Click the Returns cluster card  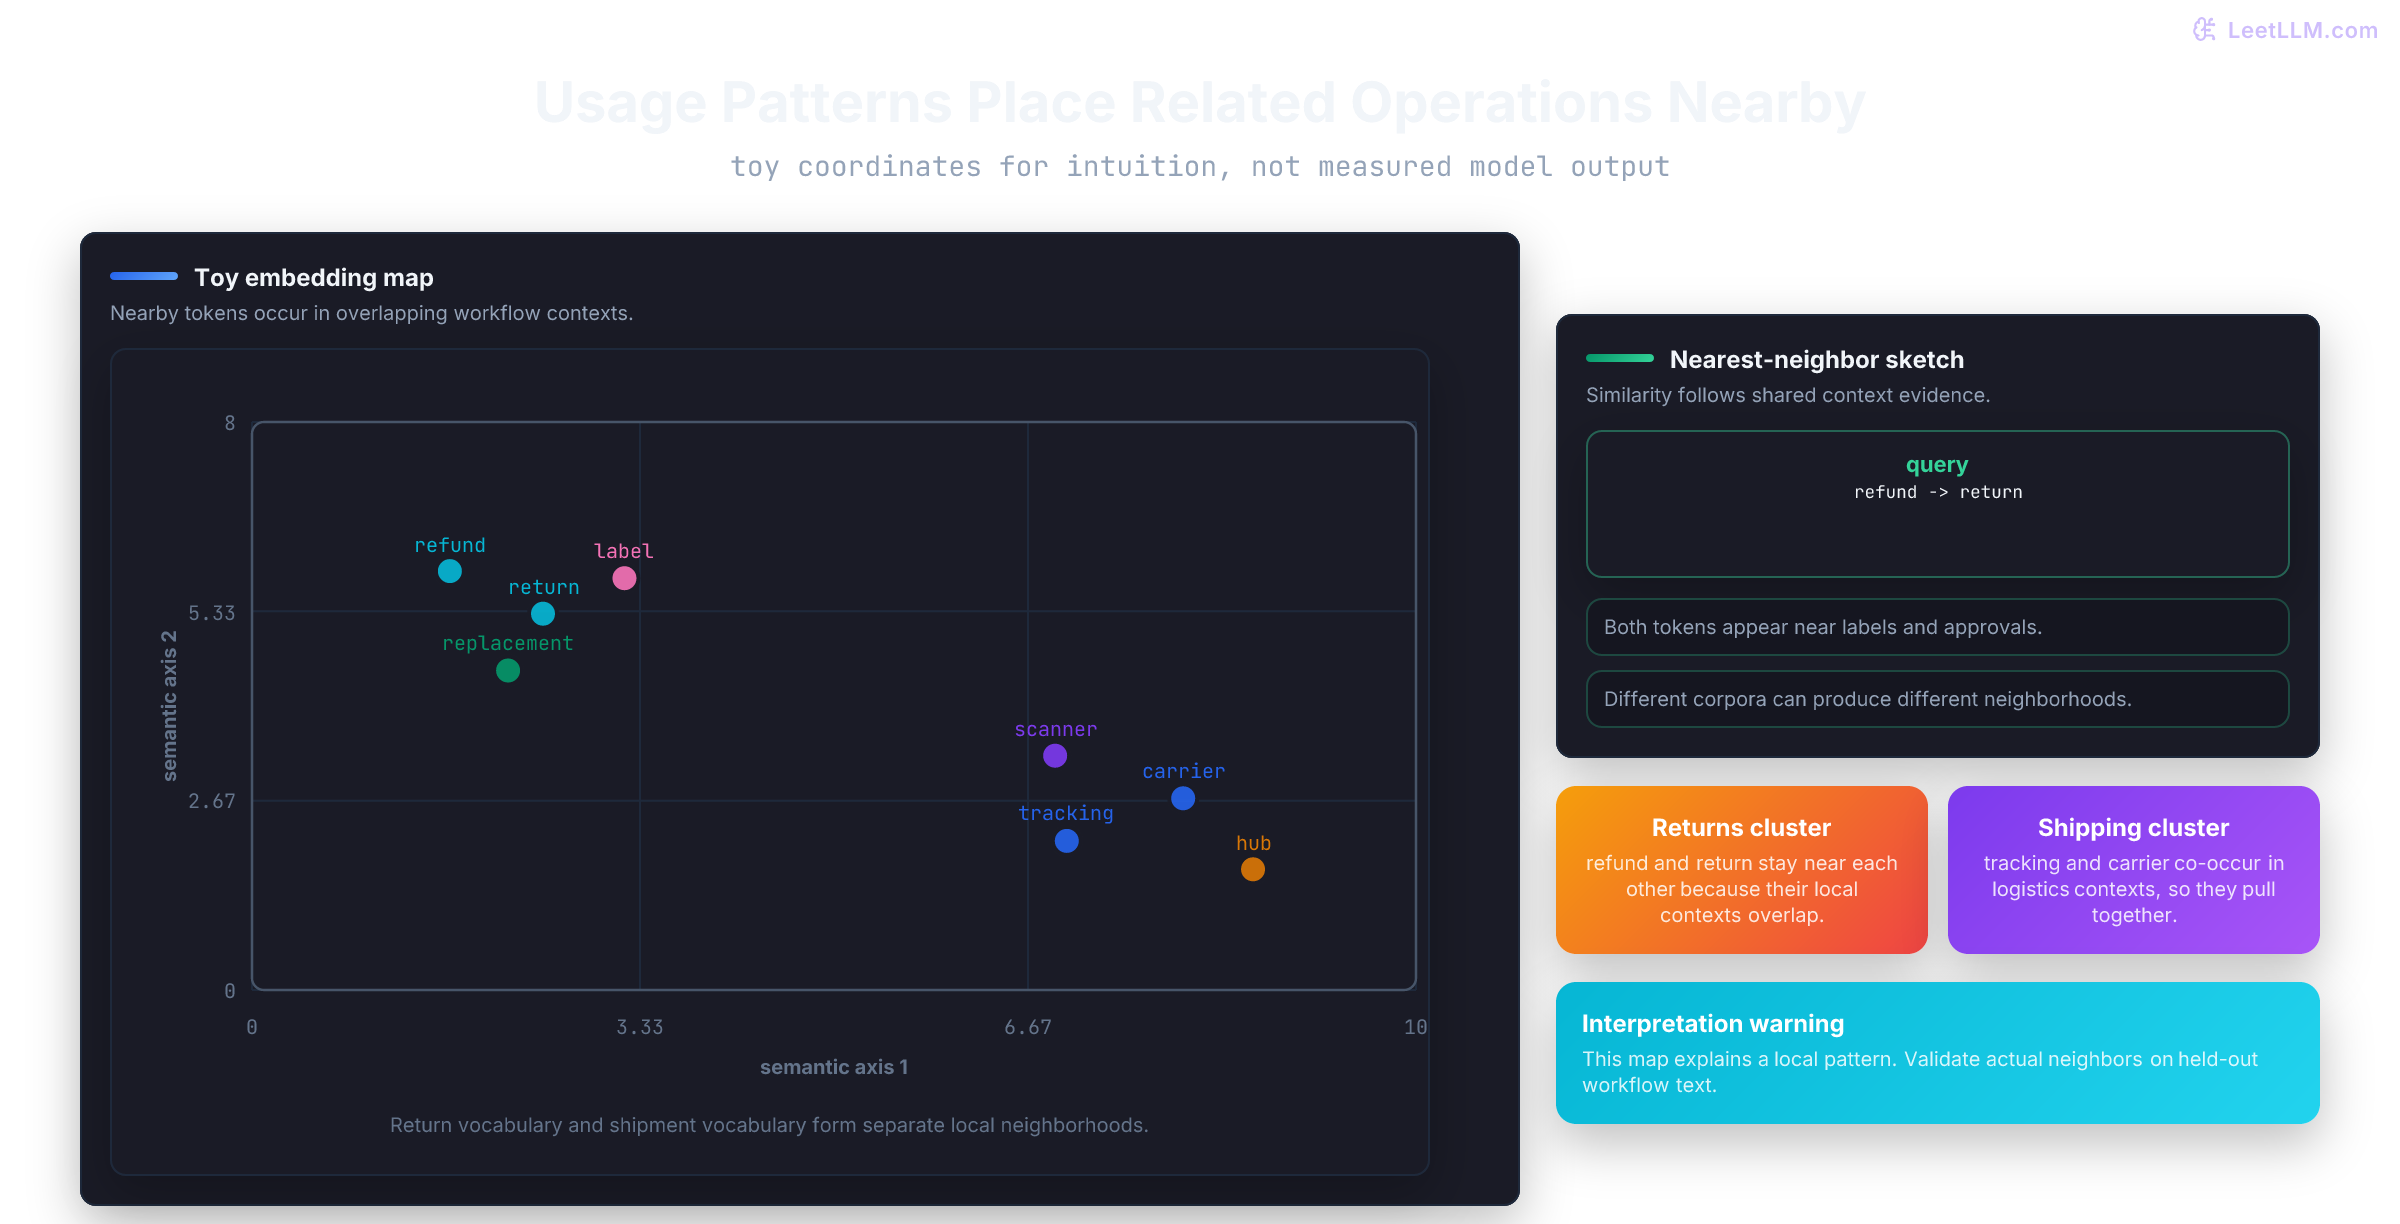1741,870
